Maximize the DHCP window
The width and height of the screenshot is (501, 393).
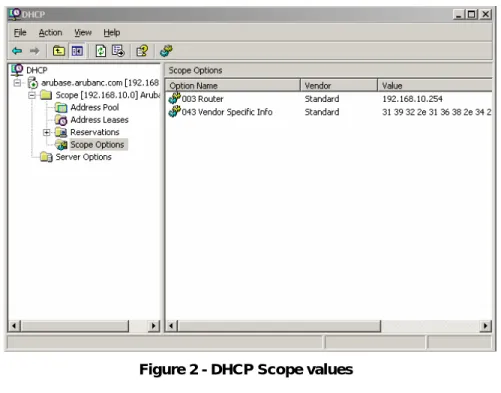[x=472, y=14]
